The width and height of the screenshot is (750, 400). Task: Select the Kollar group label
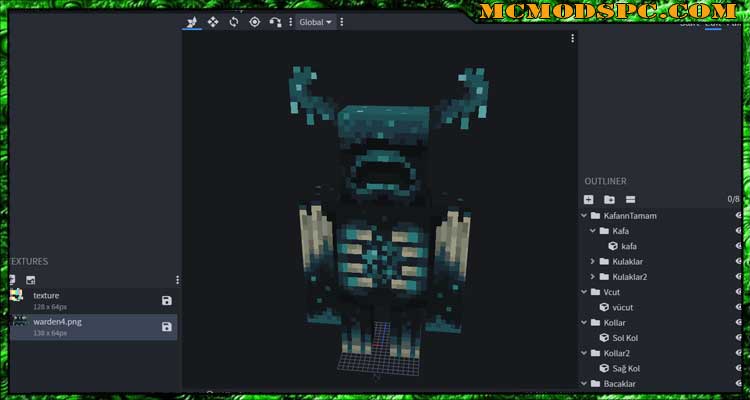(615, 322)
